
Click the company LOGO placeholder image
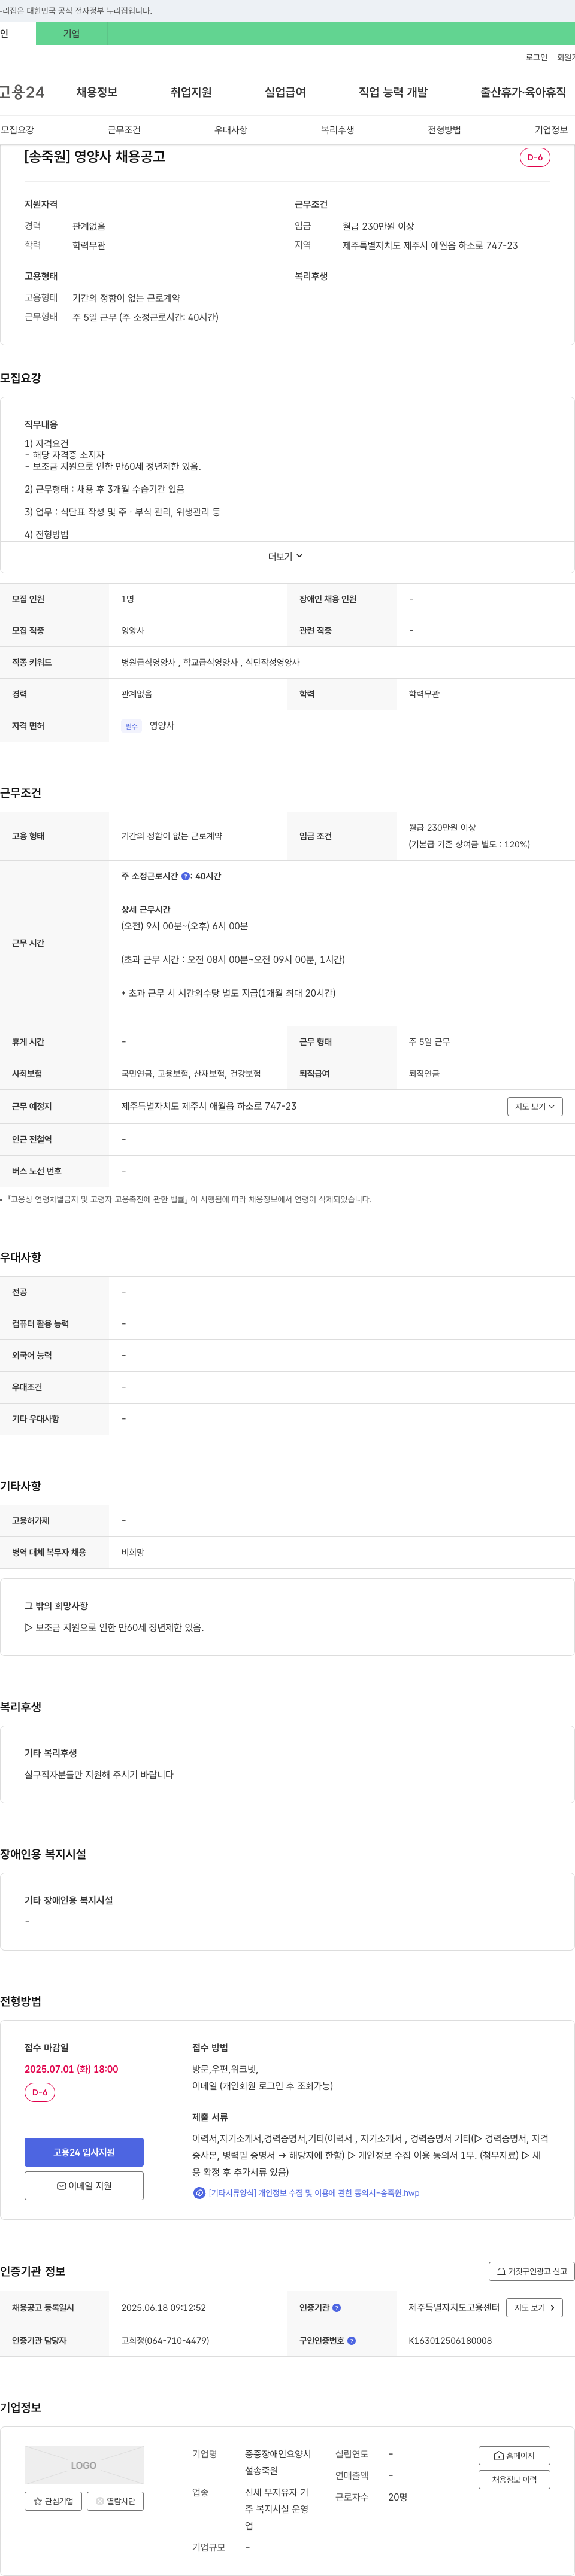(x=84, y=2465)
